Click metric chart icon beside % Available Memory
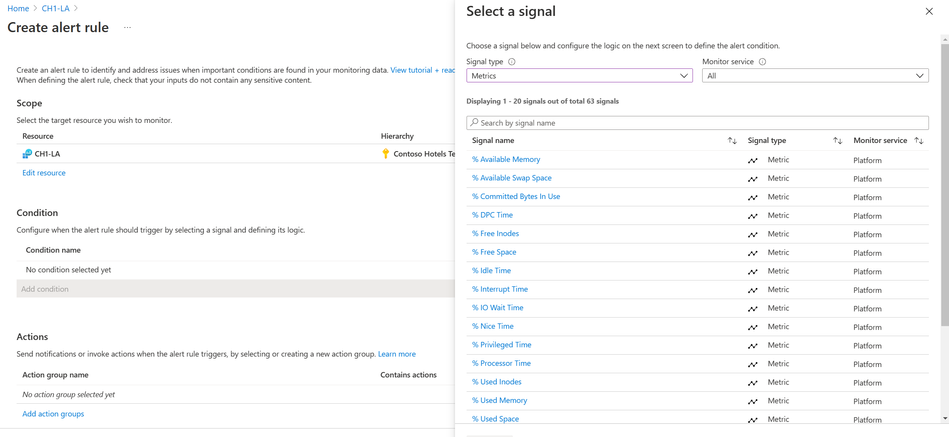 tap(753, 160)
